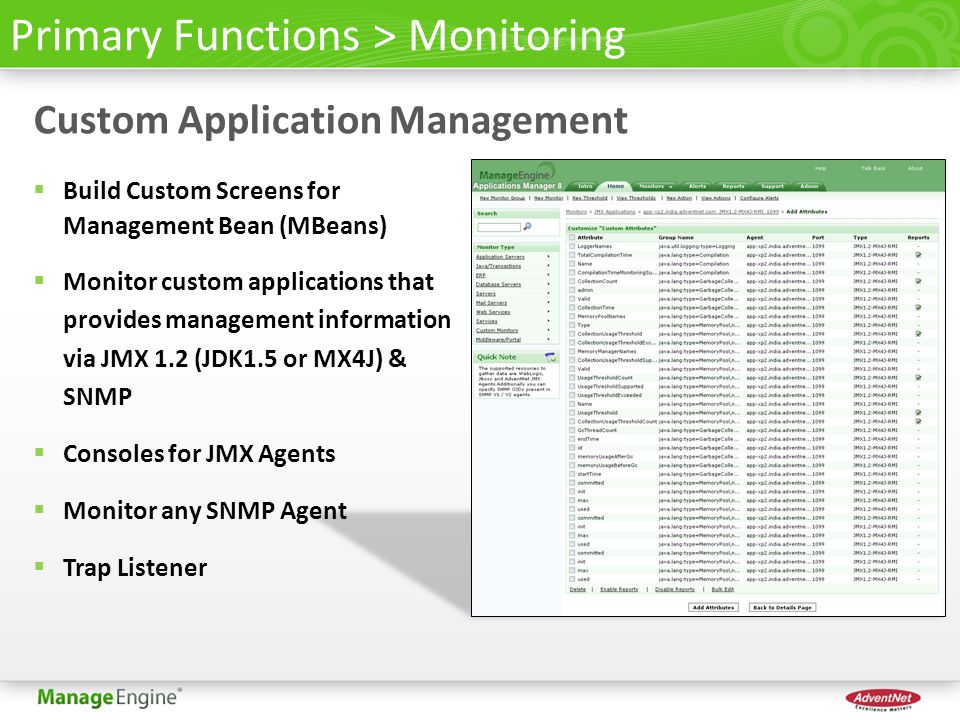Screen dimensions: 960x720
Task: Click the Quick Note icon
Action: click(550, 357)
